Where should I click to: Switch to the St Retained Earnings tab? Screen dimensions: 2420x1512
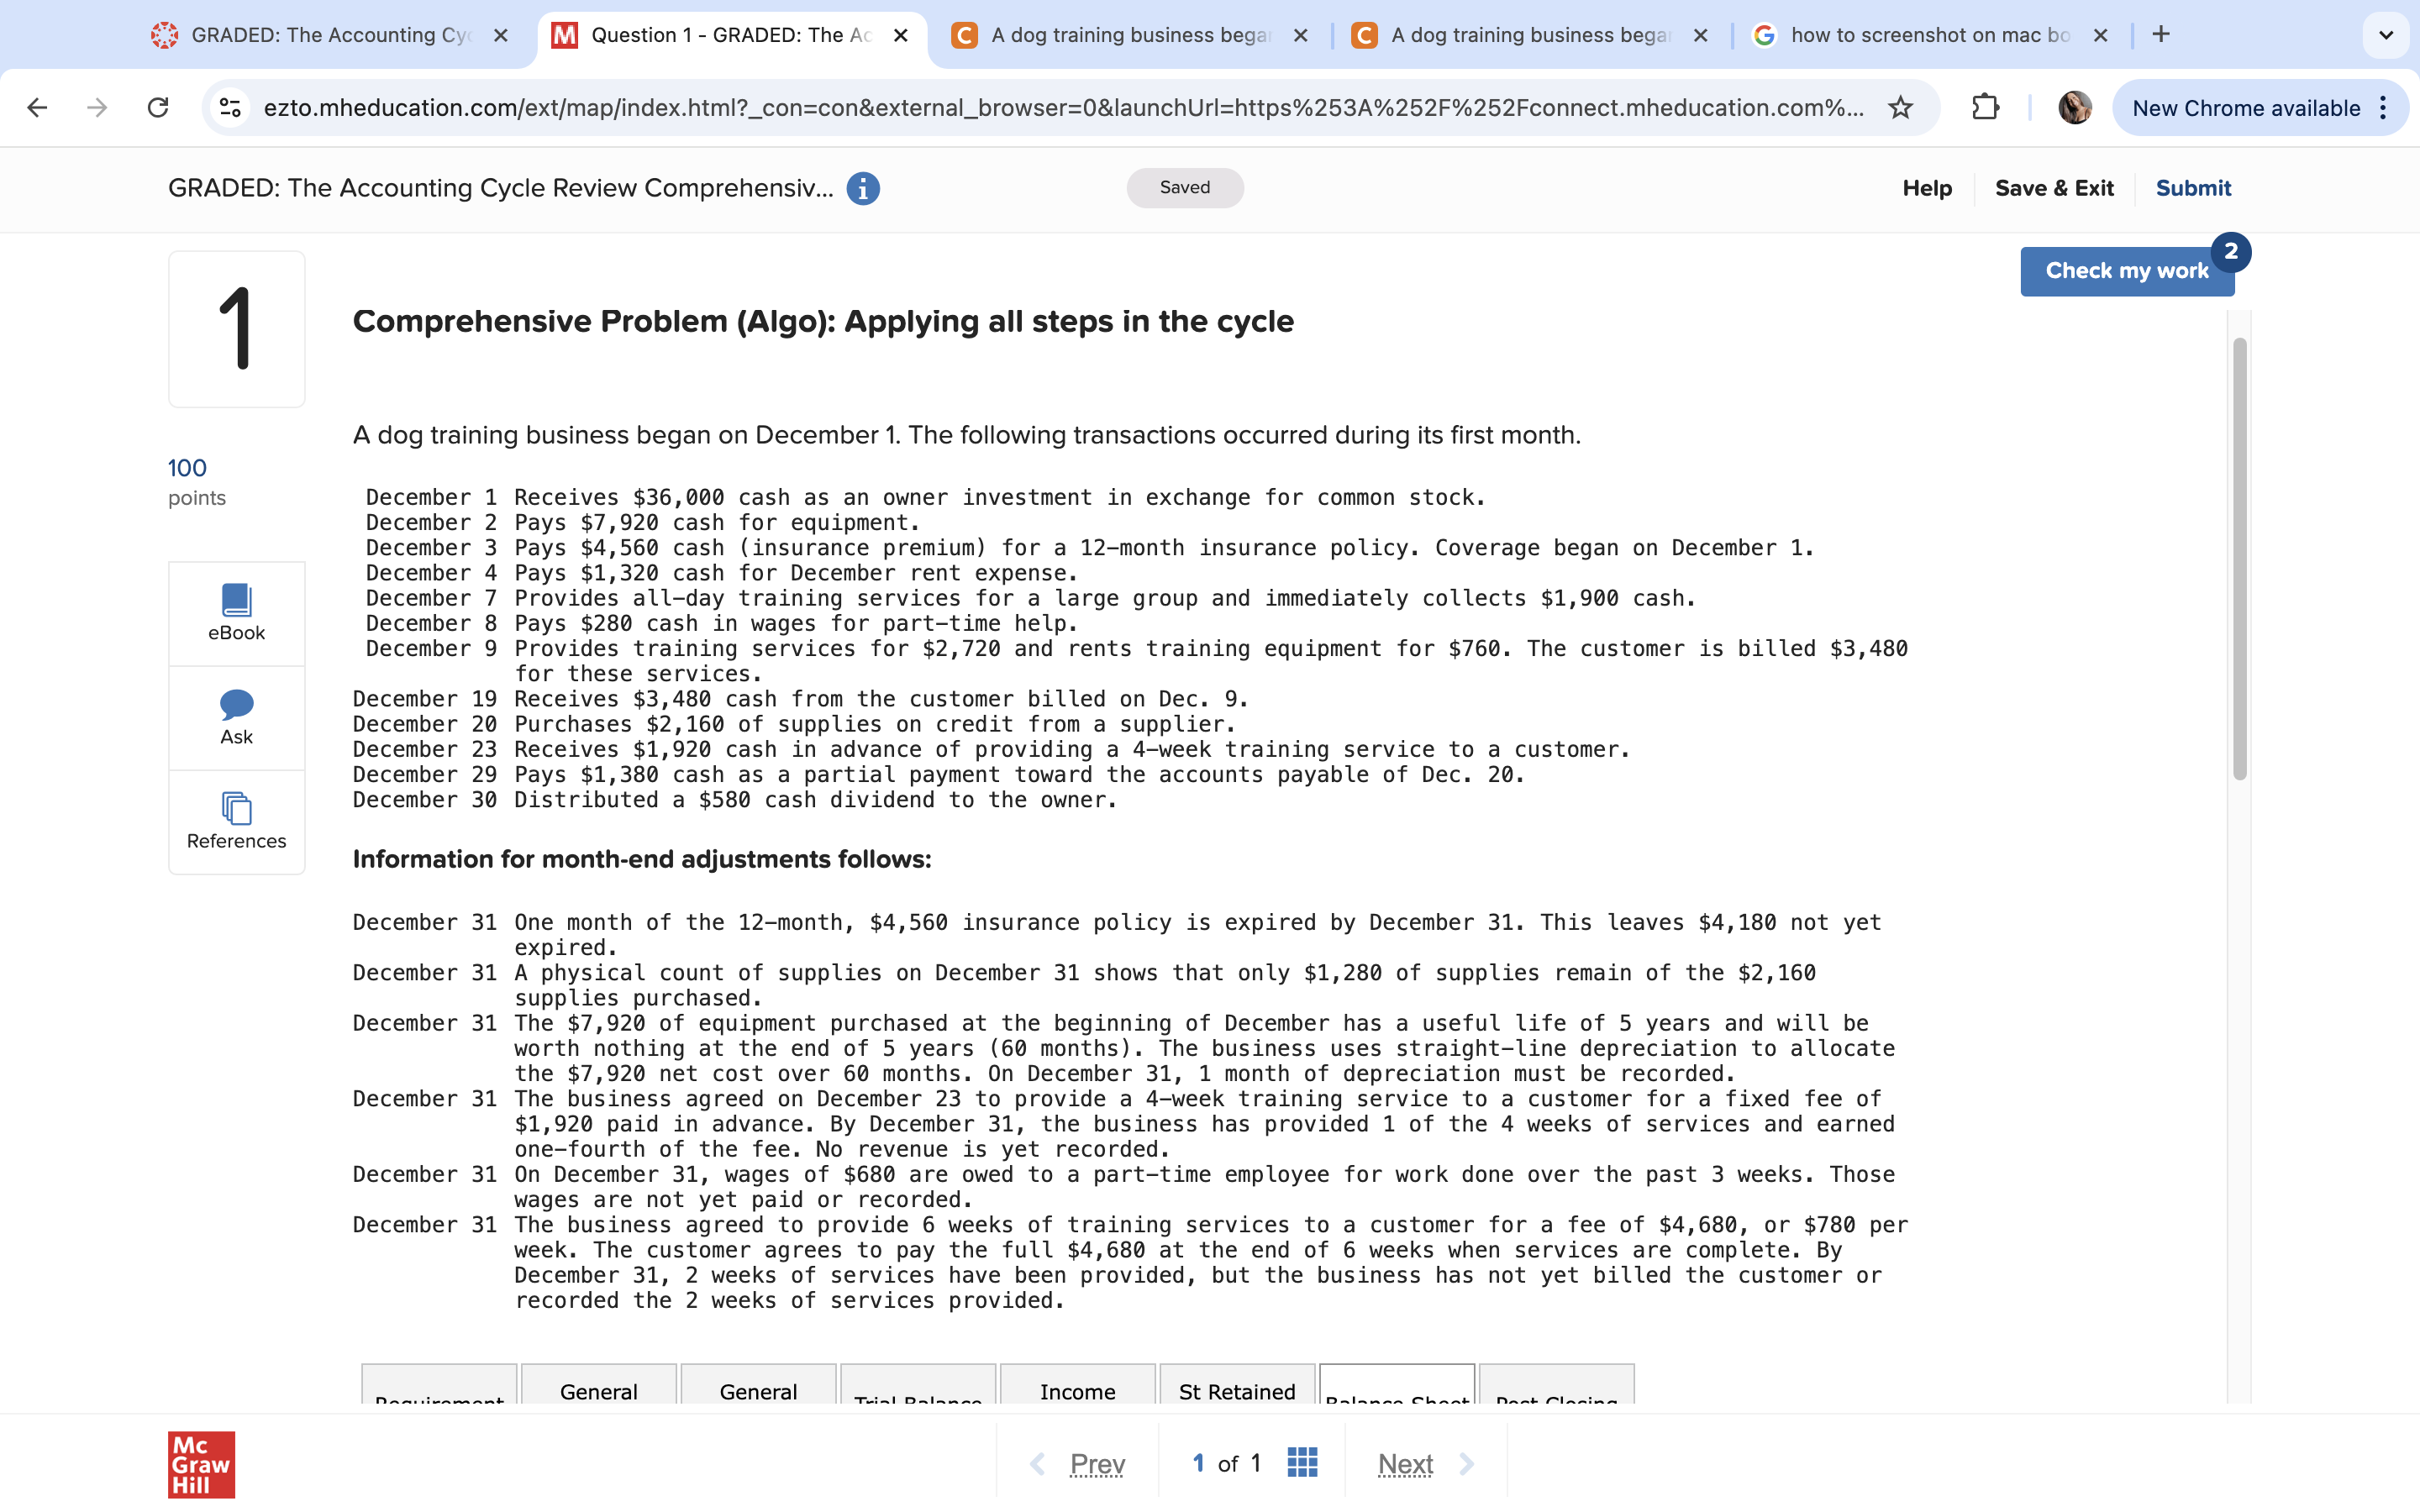coord(1236,1390)
